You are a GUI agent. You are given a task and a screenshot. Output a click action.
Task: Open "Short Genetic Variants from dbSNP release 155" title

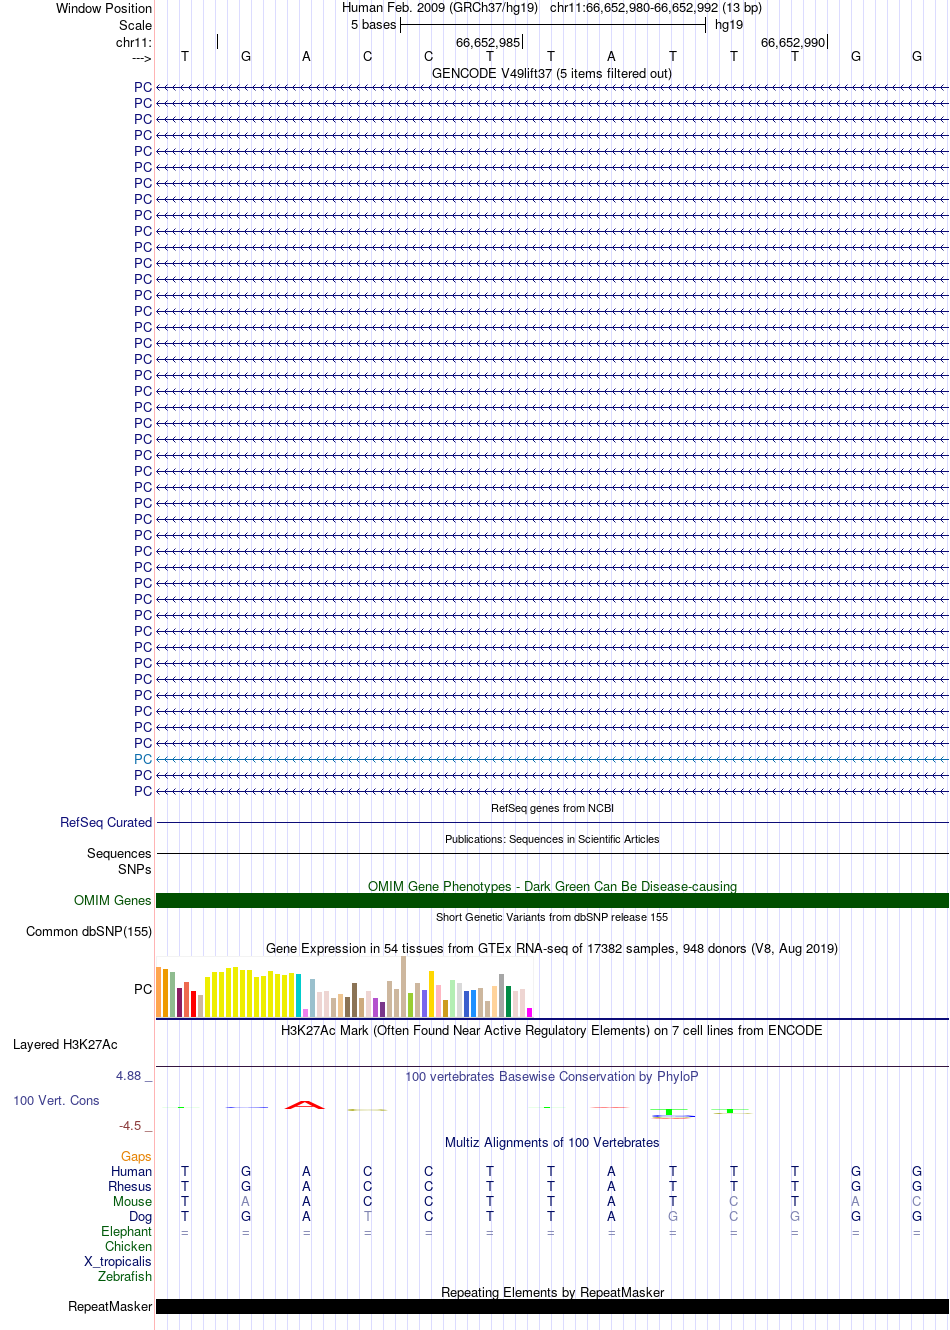point(552,917)
